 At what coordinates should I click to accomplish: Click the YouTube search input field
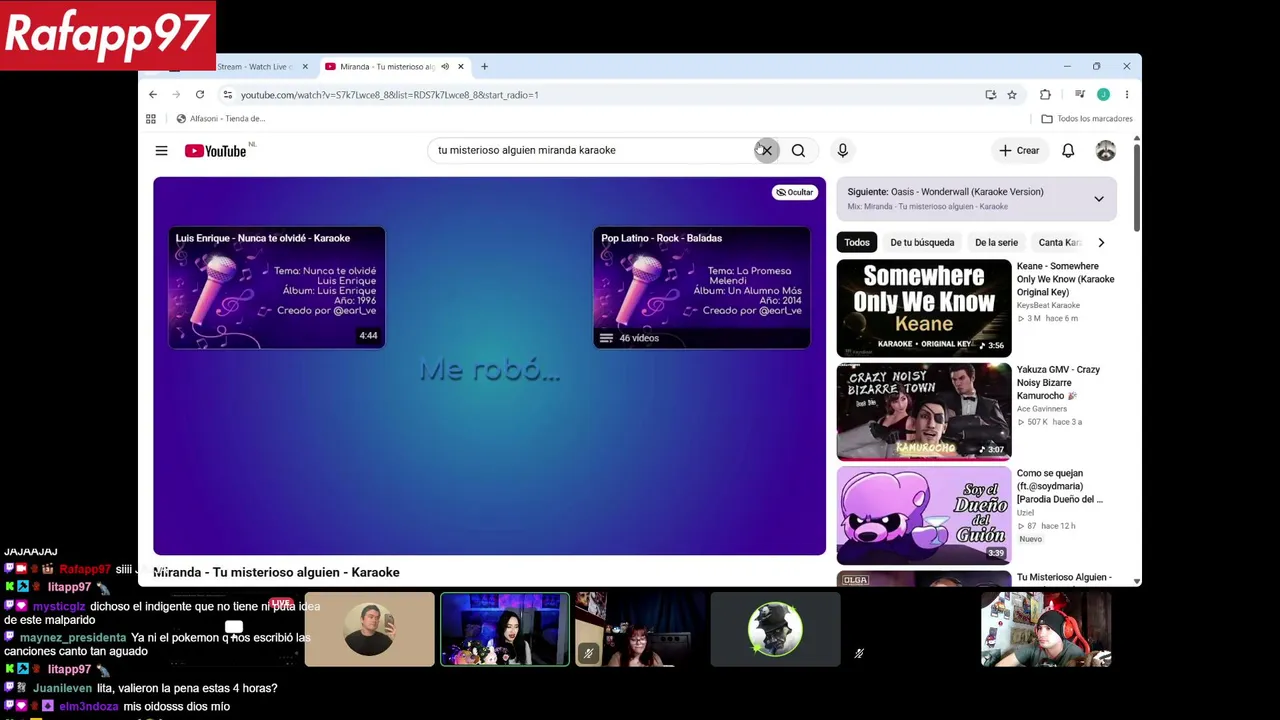pyautogui.click(x=590, y=150)
